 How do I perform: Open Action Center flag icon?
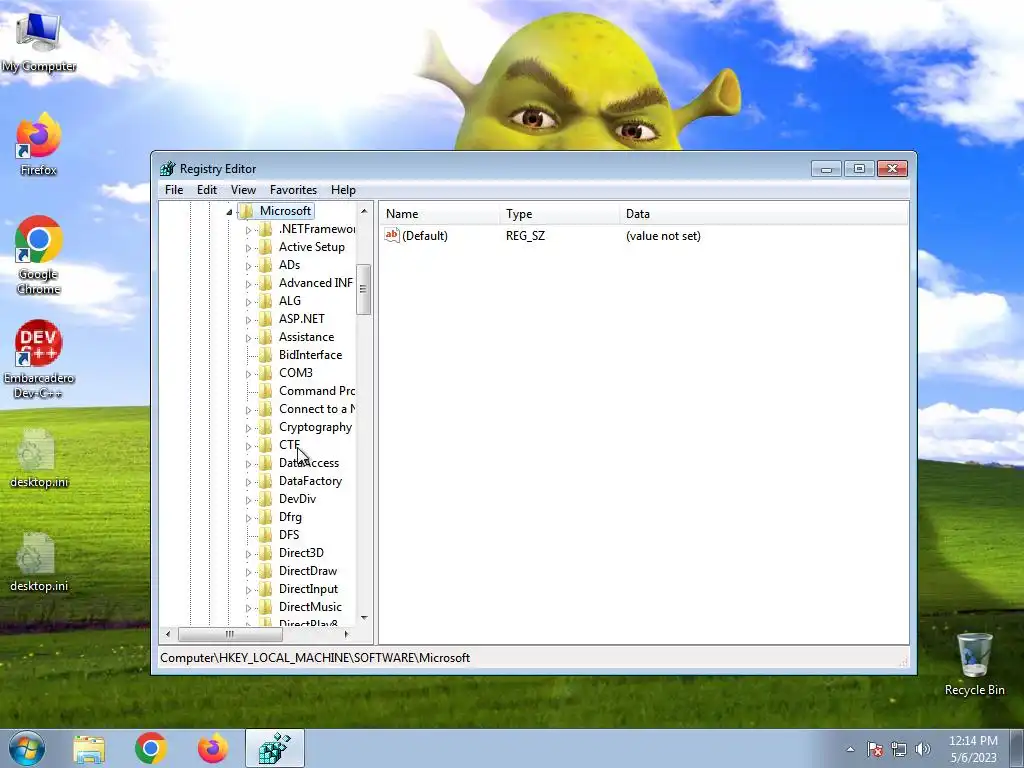[874, 749]
